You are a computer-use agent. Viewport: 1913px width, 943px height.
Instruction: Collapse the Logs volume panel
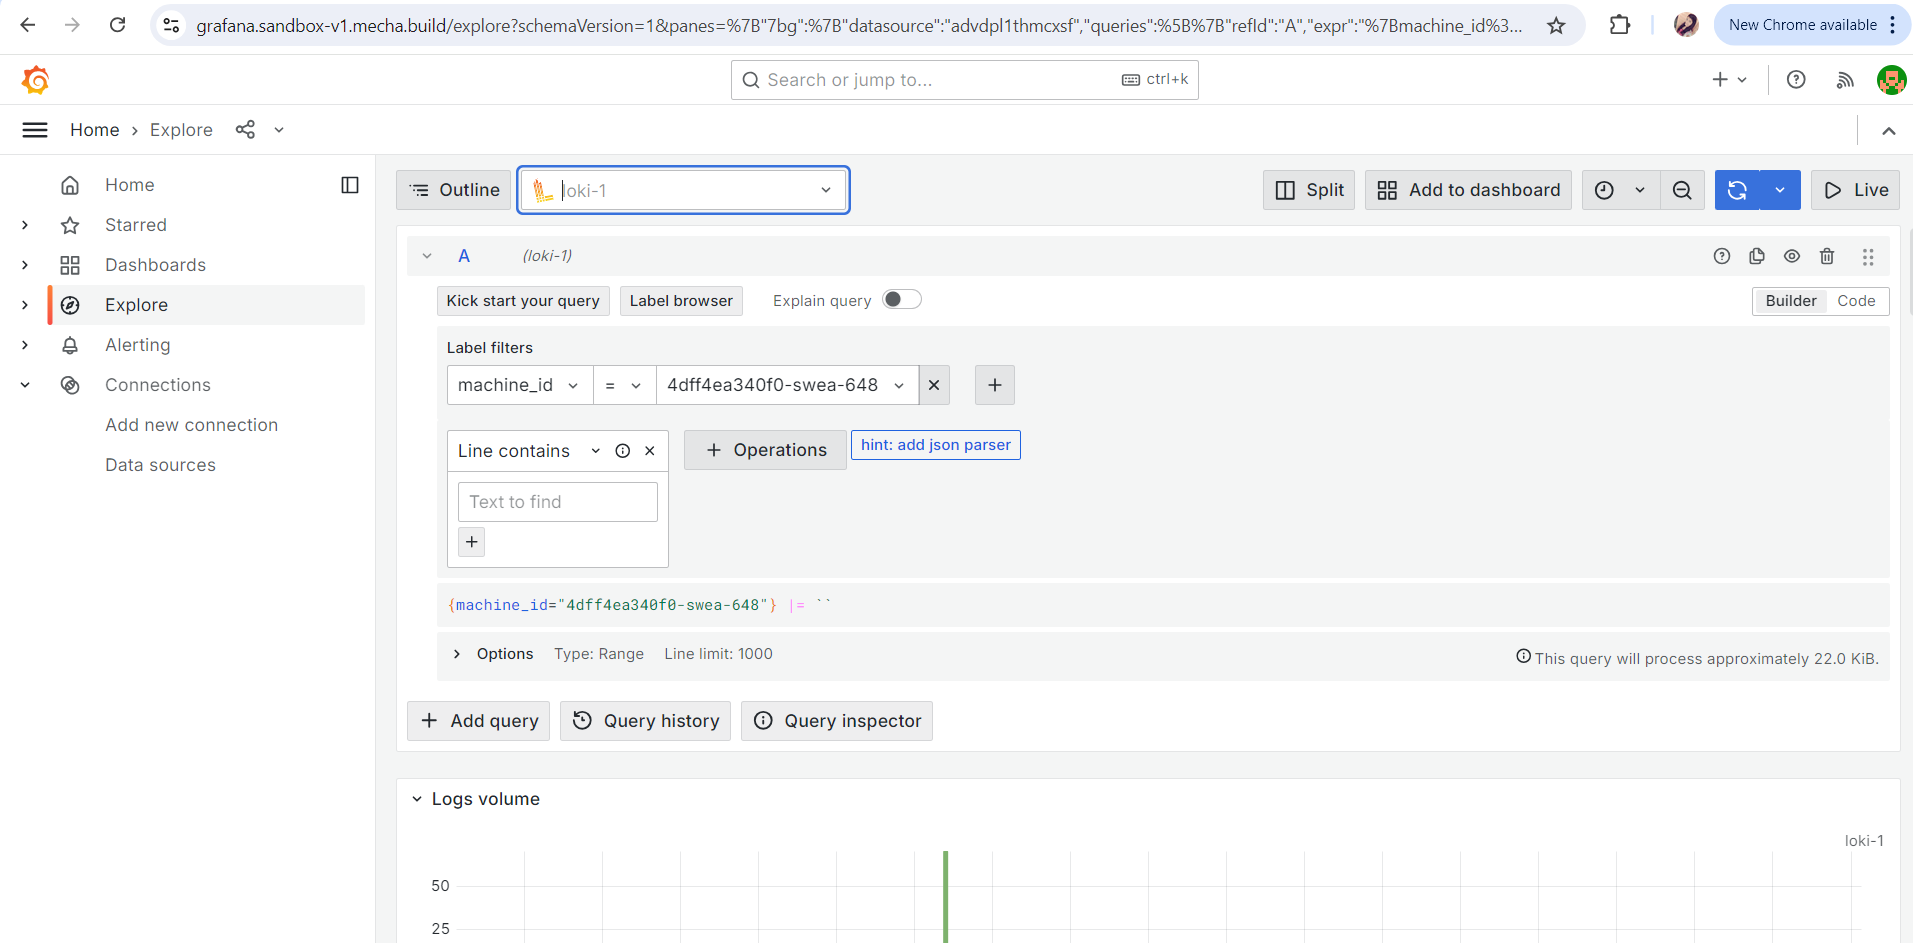pos(417,799)
